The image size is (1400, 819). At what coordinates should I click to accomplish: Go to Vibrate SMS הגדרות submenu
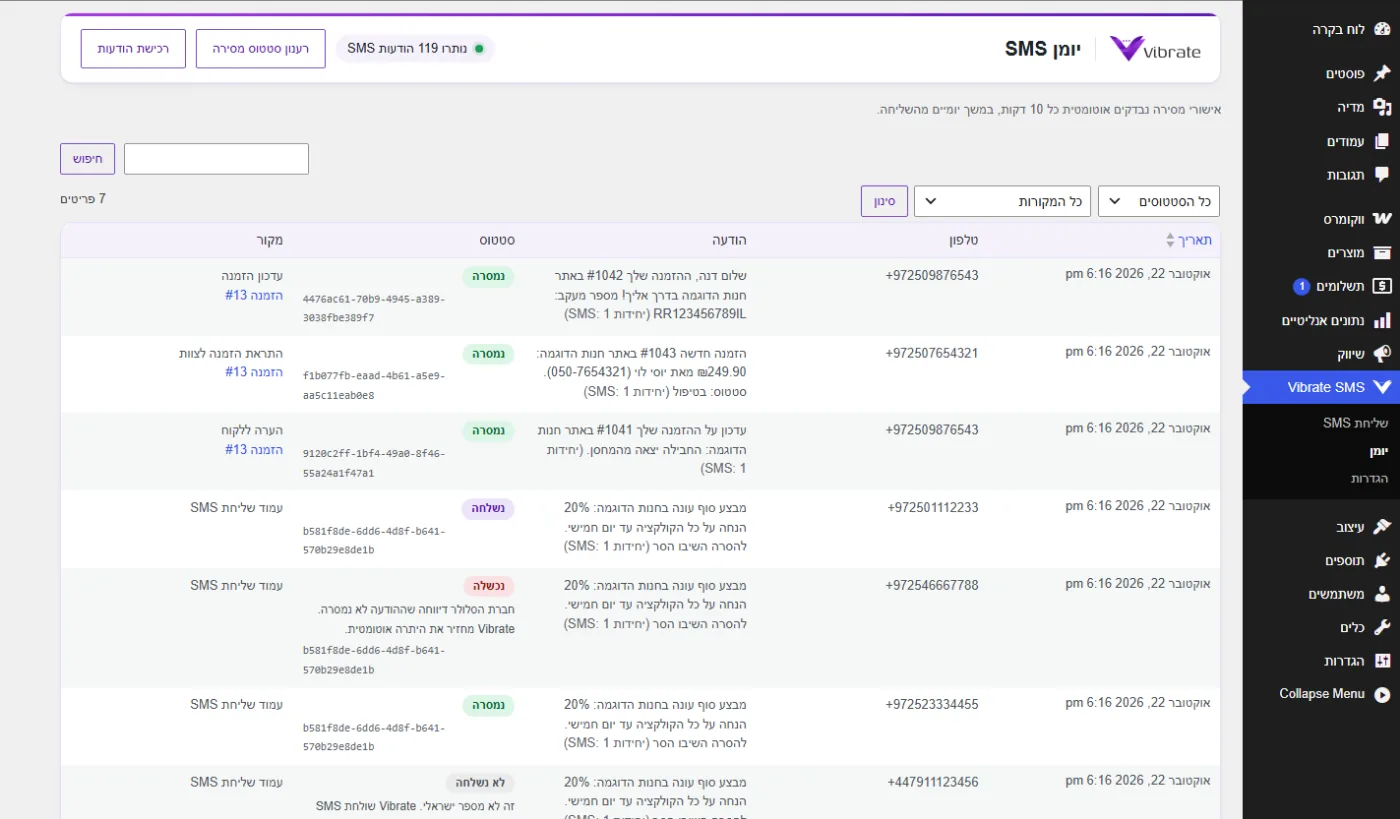[1367, 479]
